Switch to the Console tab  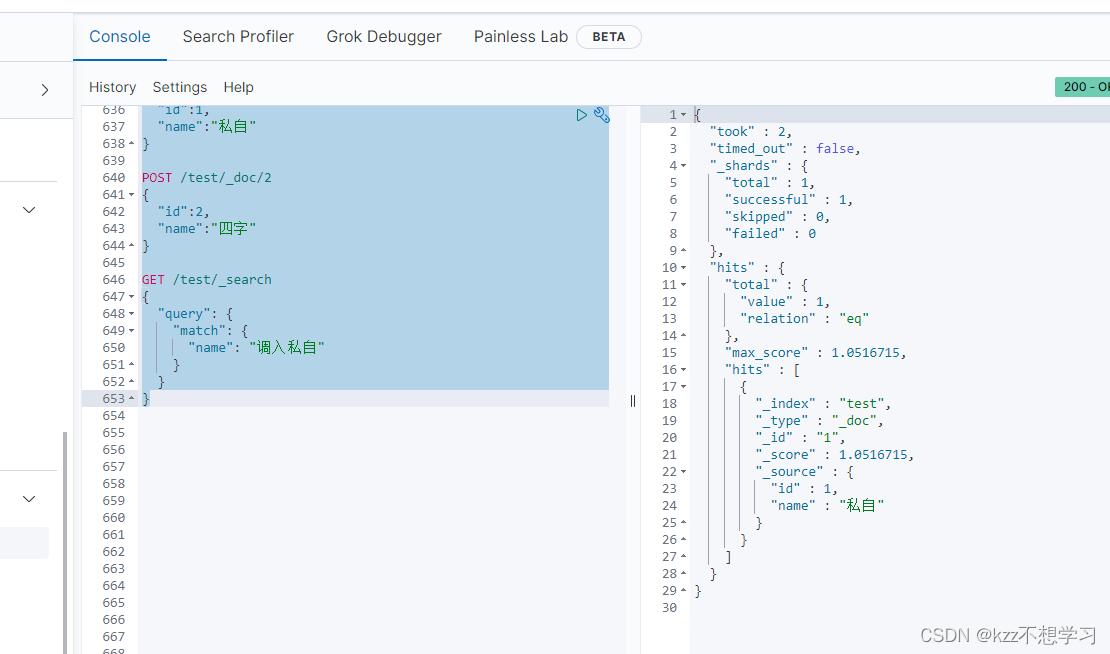[120, 37]
